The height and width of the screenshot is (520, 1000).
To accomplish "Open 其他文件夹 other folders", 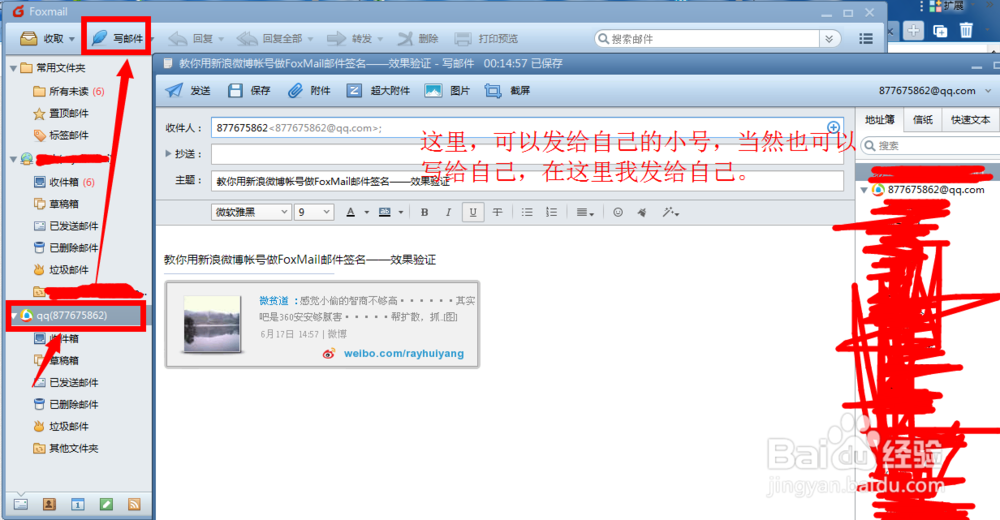I will (66, 449).
